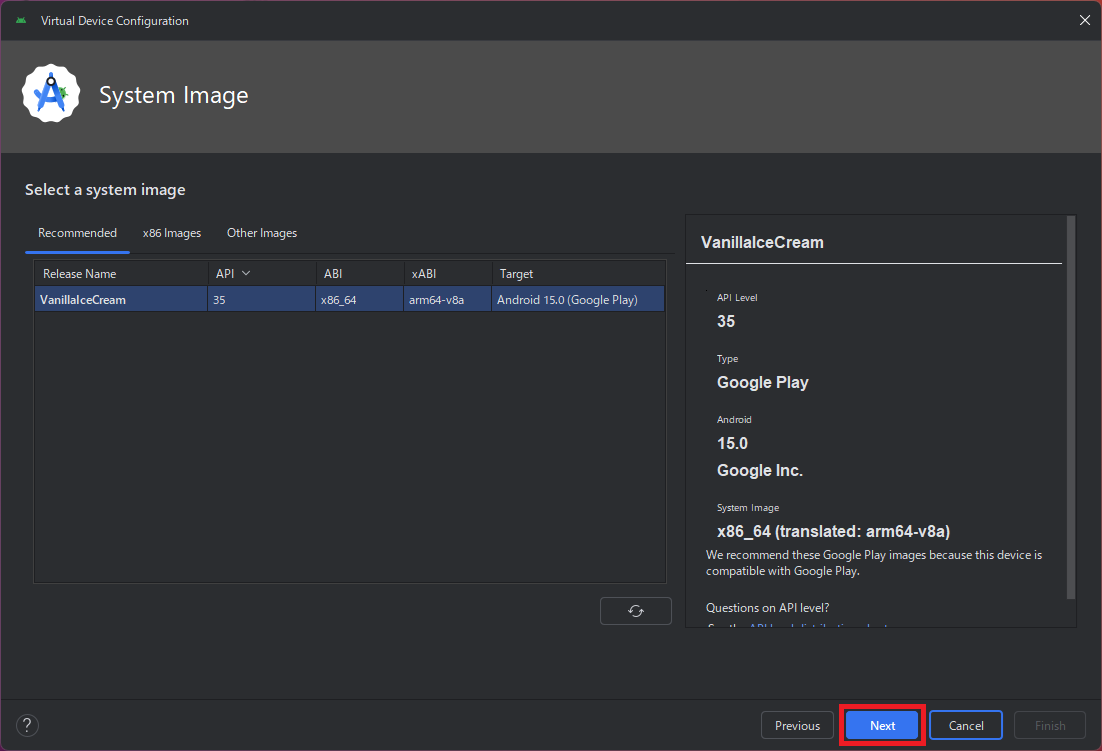Screen dimensions: 1102x751
Task: Select the Other Images tab
Action: coord(262,233)
